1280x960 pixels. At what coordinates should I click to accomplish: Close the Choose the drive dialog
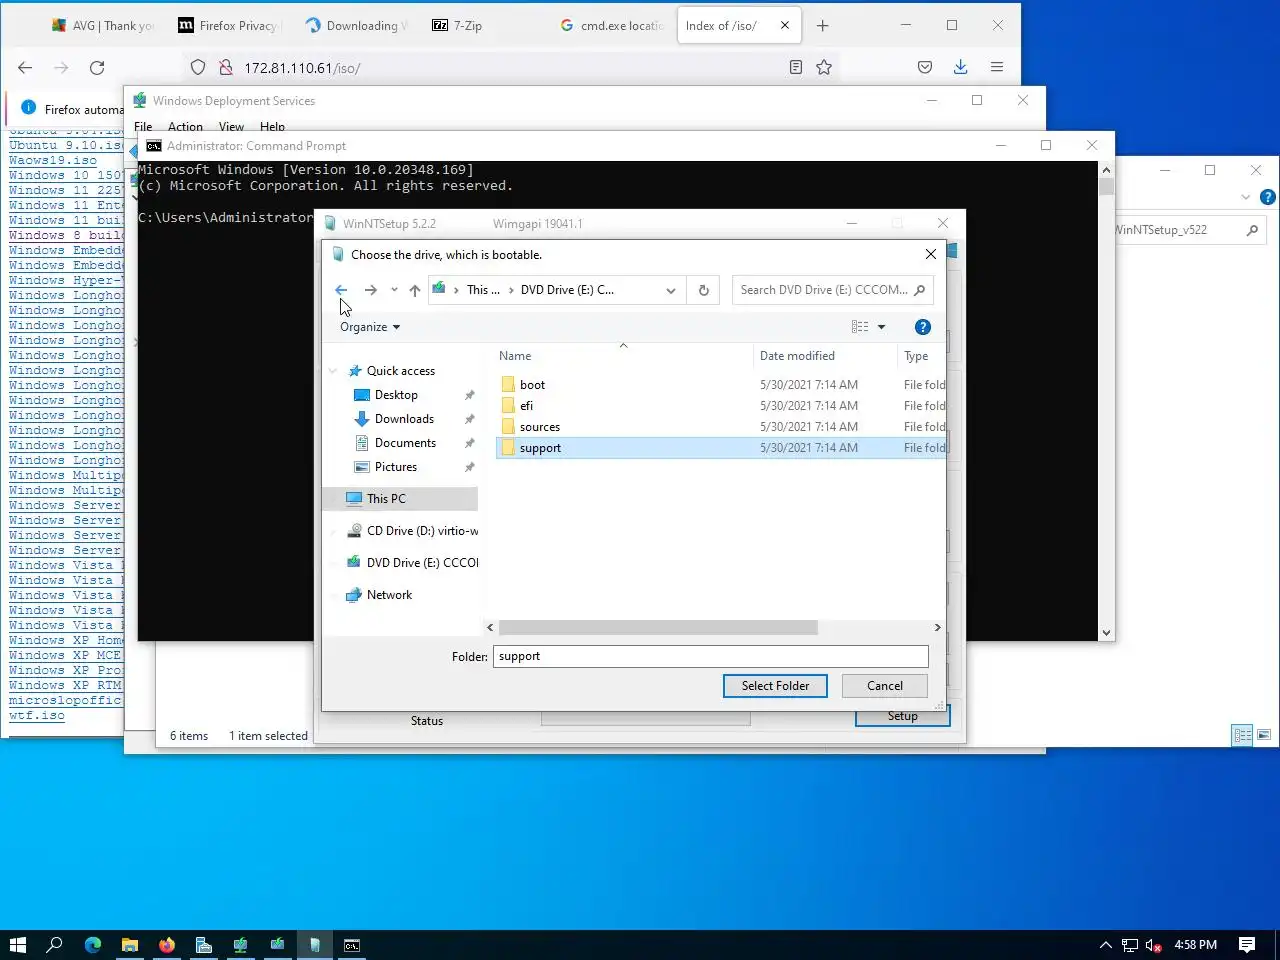tap(931, 255)
